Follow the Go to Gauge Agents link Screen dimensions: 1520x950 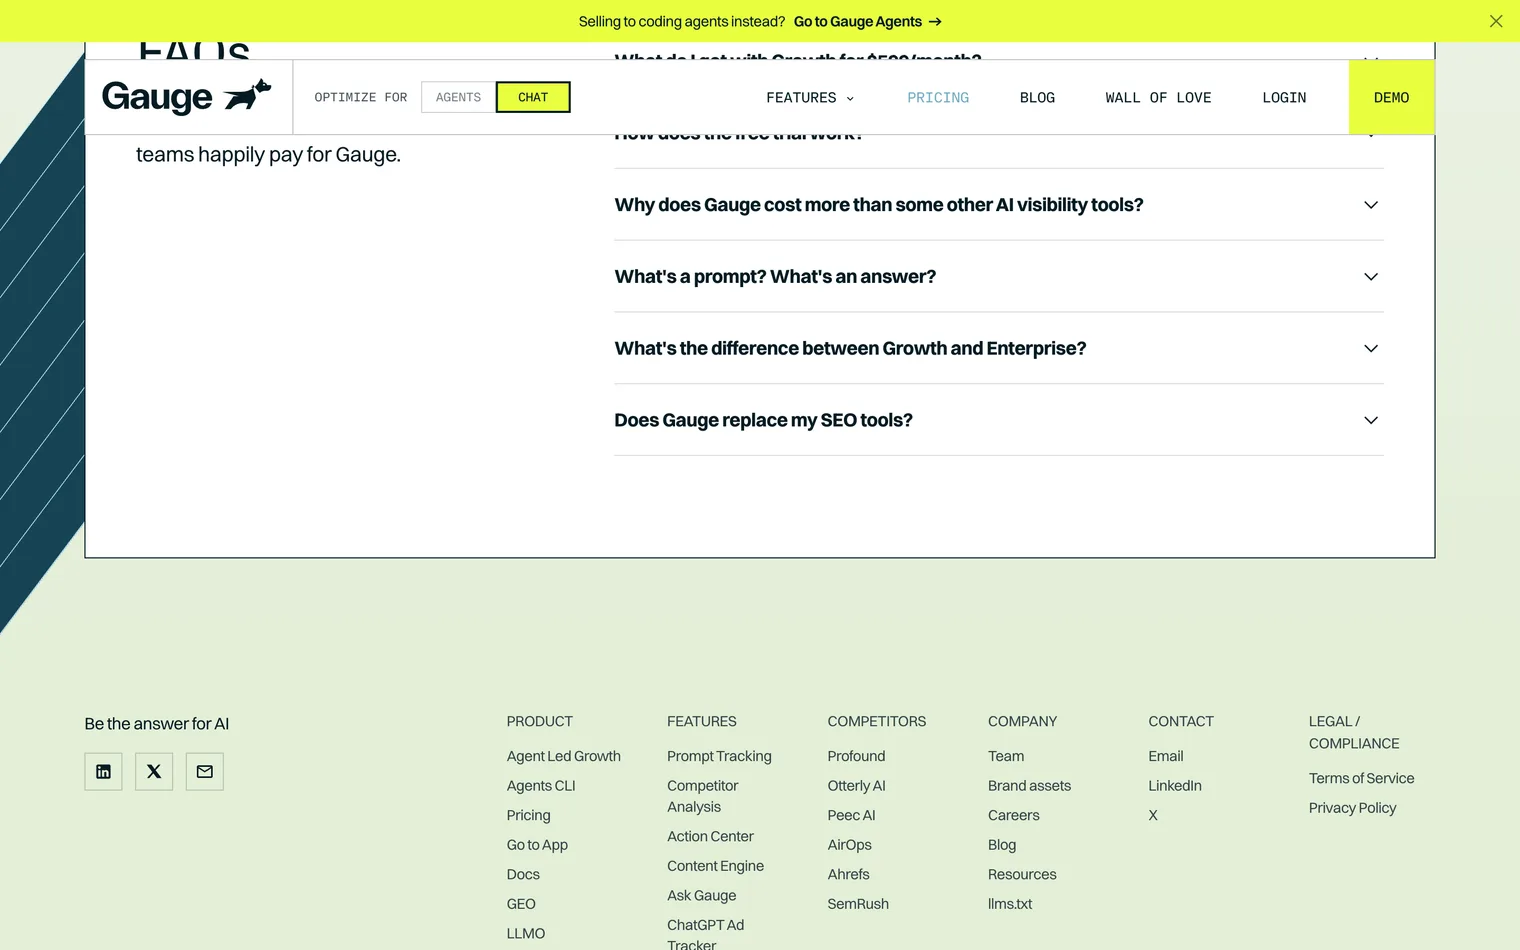click(868, 21)
